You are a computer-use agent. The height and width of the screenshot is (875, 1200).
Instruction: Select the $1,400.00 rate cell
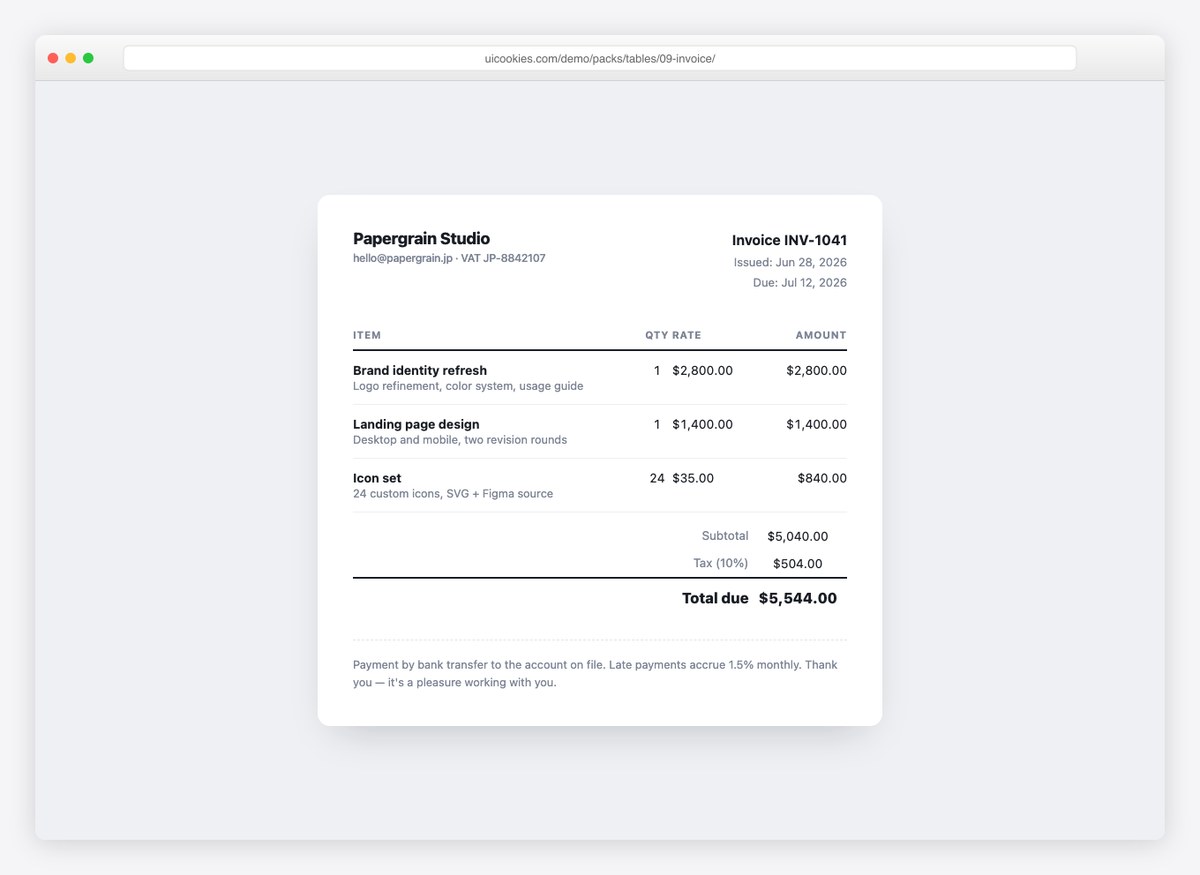coord(702,424)
